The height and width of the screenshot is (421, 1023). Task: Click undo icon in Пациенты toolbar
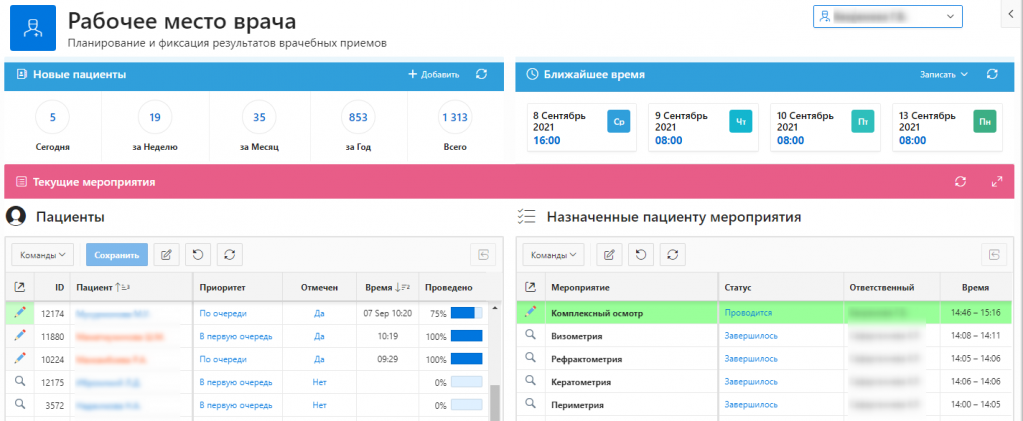tap(198, 255)
